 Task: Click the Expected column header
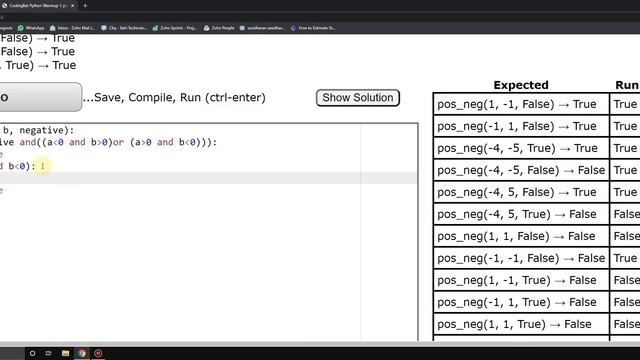coord(521,85)
